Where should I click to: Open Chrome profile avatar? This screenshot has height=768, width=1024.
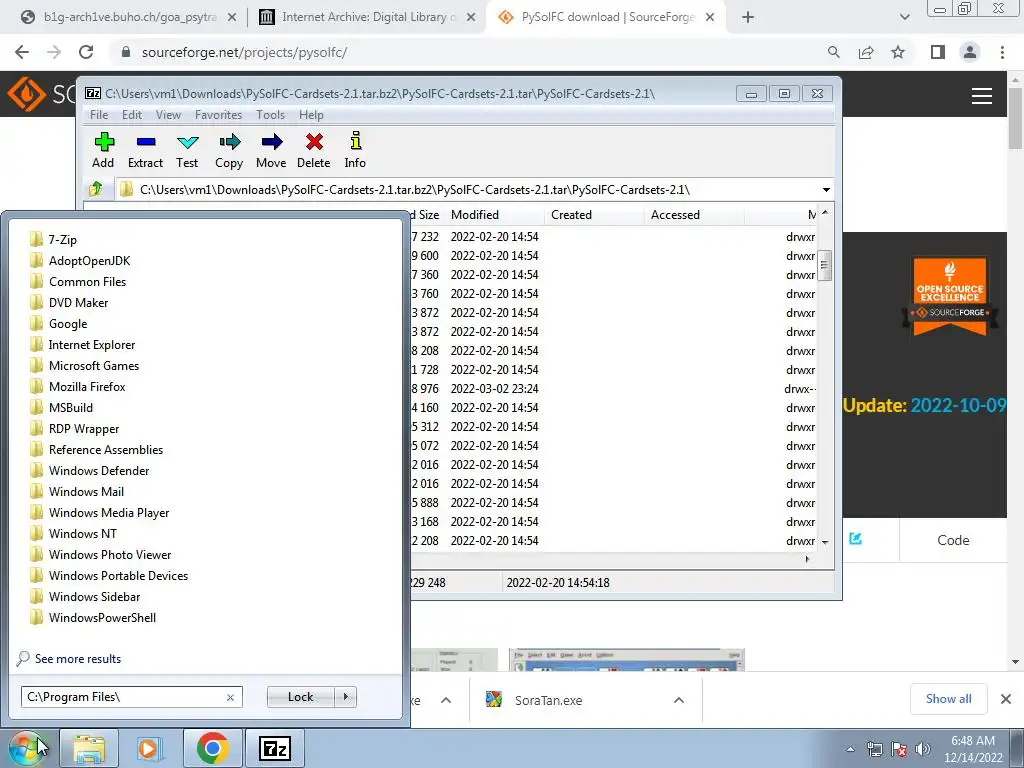point(970,52)
